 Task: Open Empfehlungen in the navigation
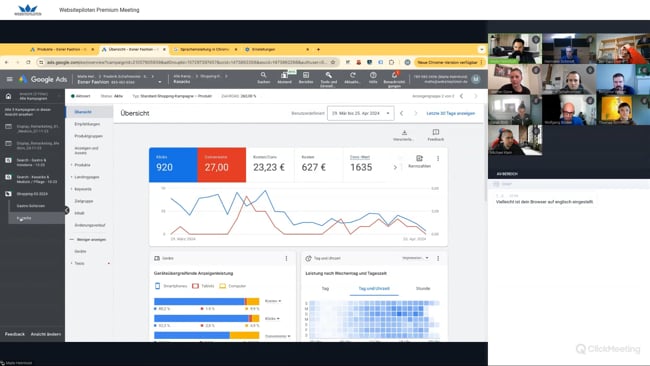pyautogui.click(x=87, y=124)
